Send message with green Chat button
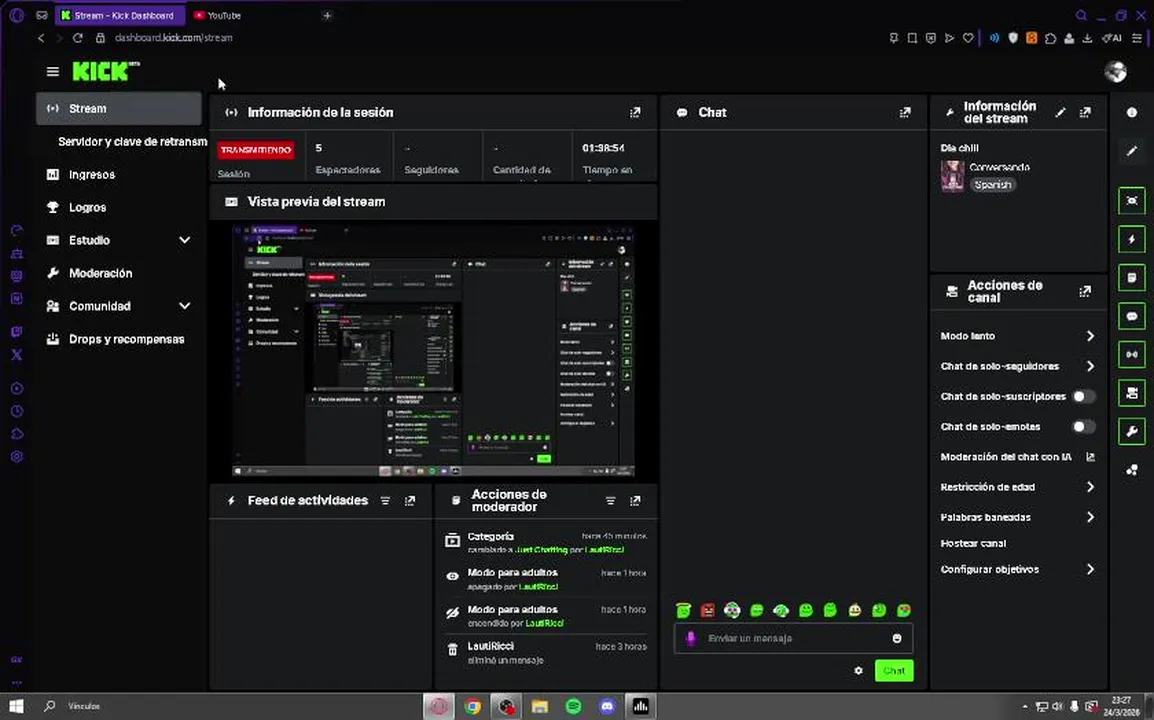The width and height of the screenshot is (1154, 720). (x=894, y=671)
